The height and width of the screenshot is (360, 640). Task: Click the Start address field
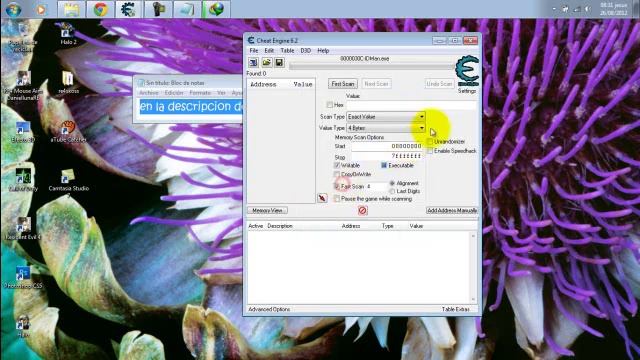pos(387,146)
